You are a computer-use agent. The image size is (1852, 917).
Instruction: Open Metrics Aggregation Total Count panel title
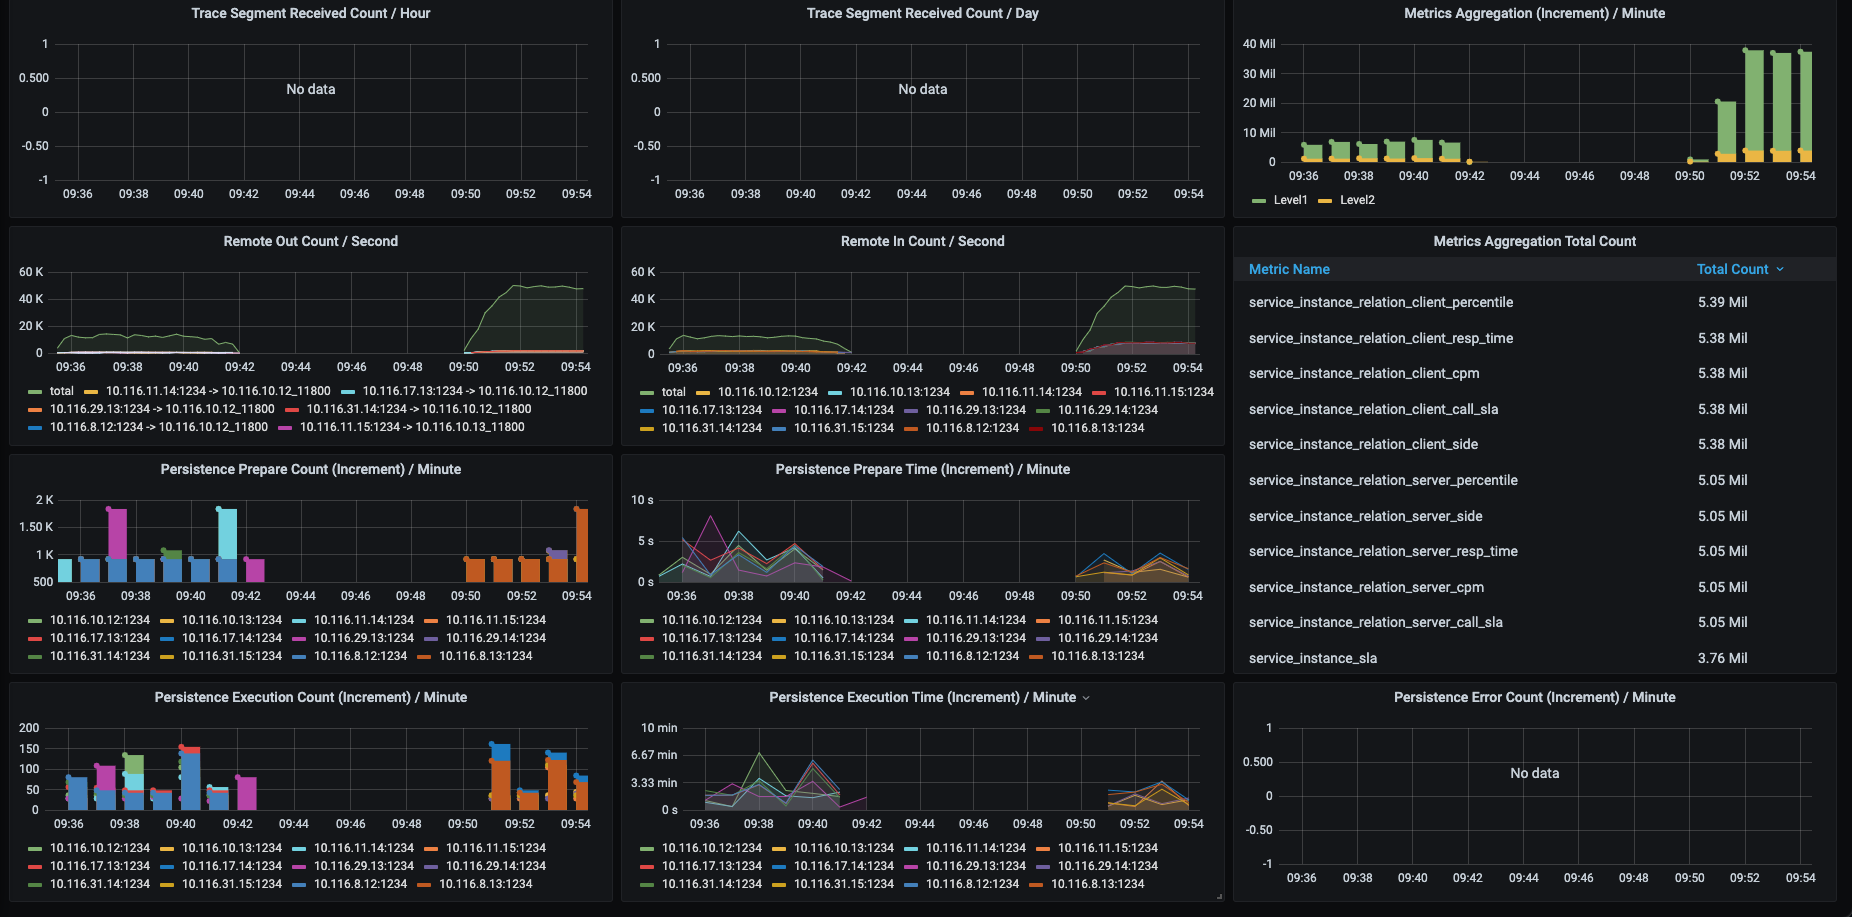pos(1534,241)
